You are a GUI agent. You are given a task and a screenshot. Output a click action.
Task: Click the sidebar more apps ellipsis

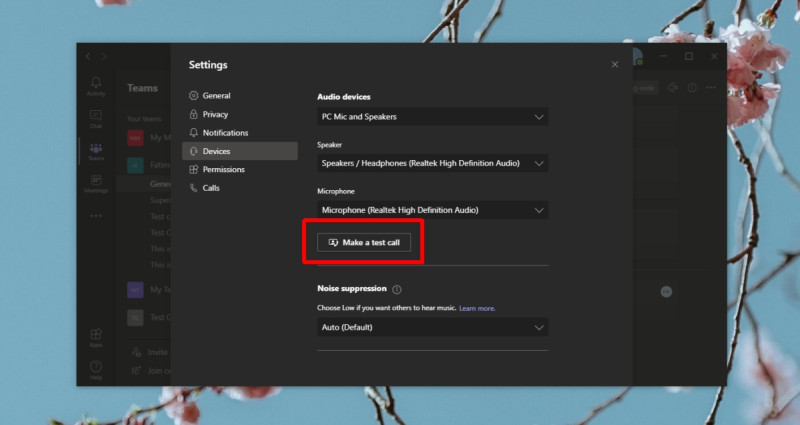96,216
